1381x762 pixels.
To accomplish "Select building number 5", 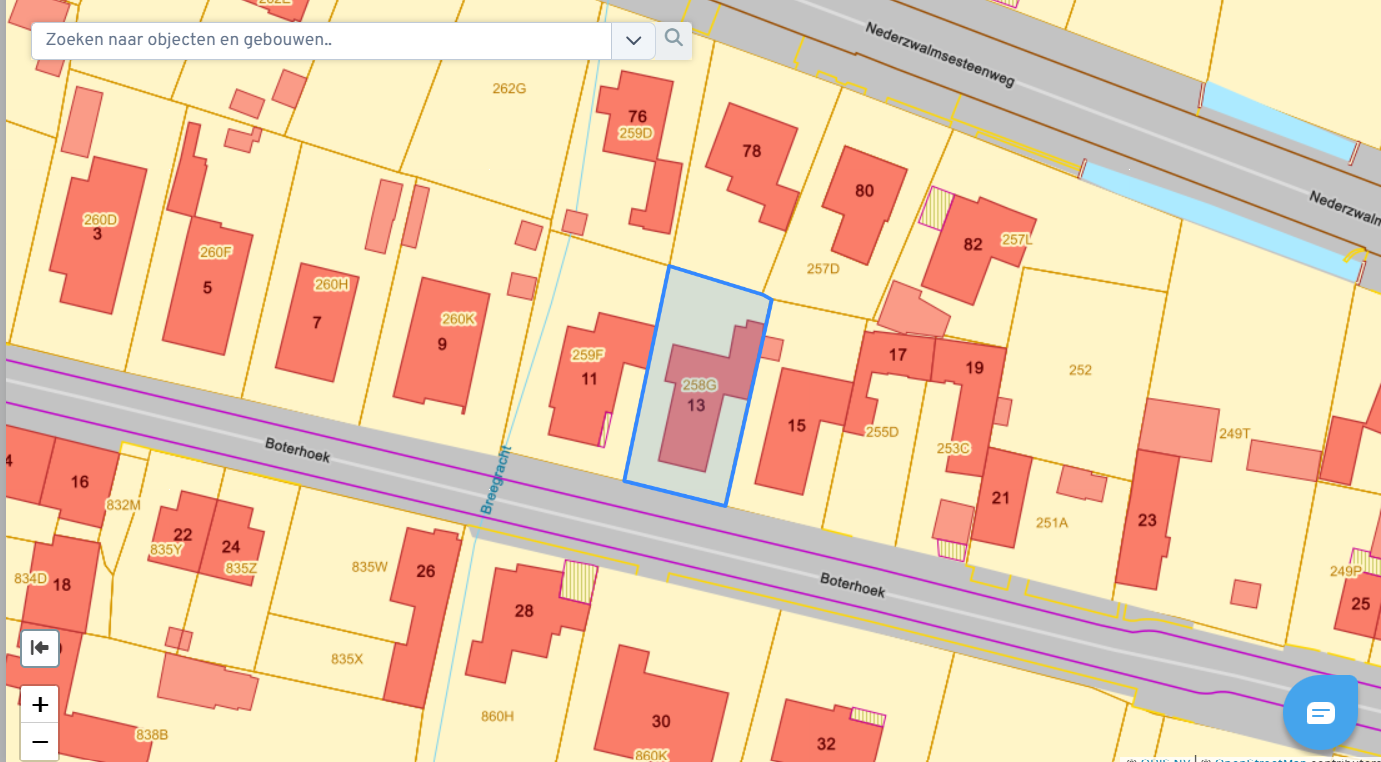I will [x=207, y=288].
